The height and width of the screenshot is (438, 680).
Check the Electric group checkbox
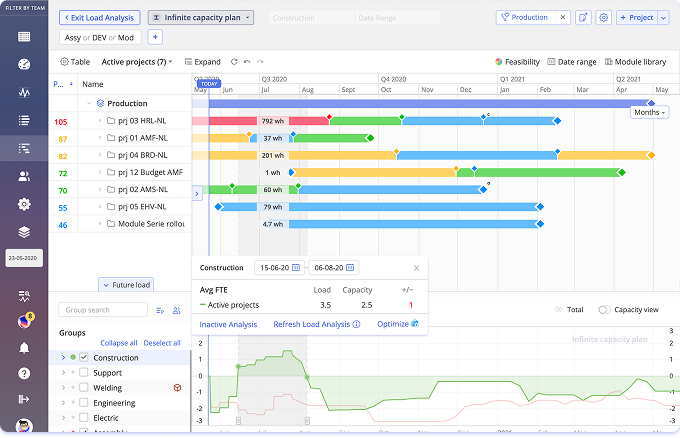84,418
